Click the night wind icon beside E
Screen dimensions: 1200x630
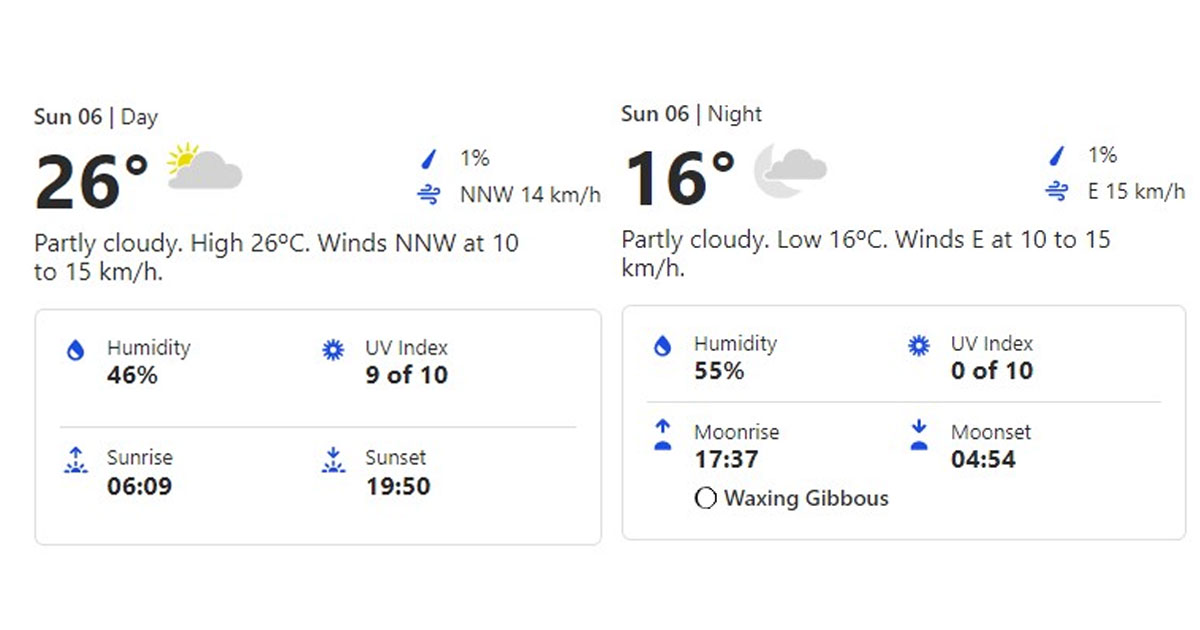1056,191
